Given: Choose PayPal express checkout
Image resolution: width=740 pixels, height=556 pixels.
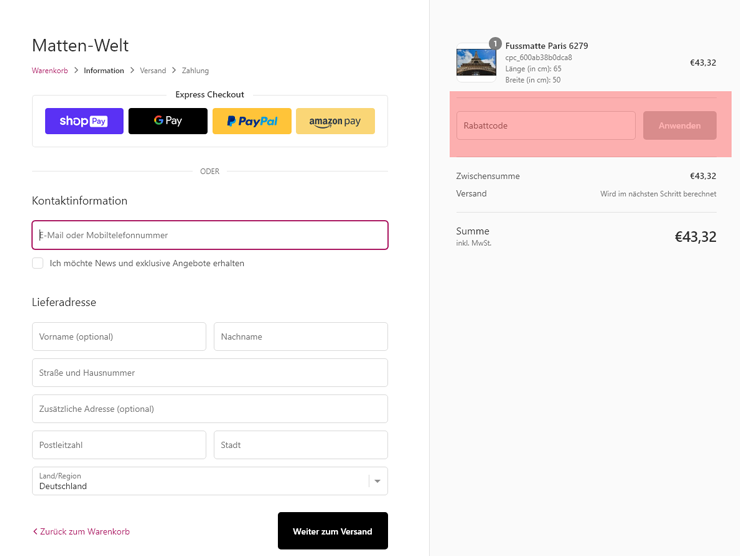Looking at the screenshot, I should tap(252, 121).
